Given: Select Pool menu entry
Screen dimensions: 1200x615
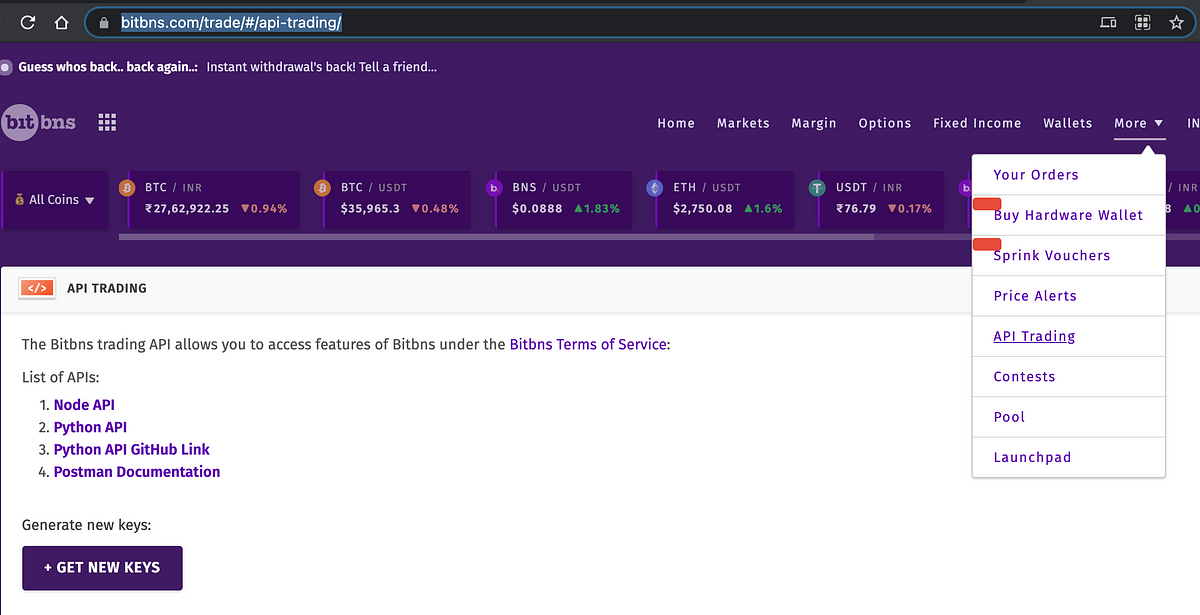Looking at the screenshot, I should (1068, 417).
